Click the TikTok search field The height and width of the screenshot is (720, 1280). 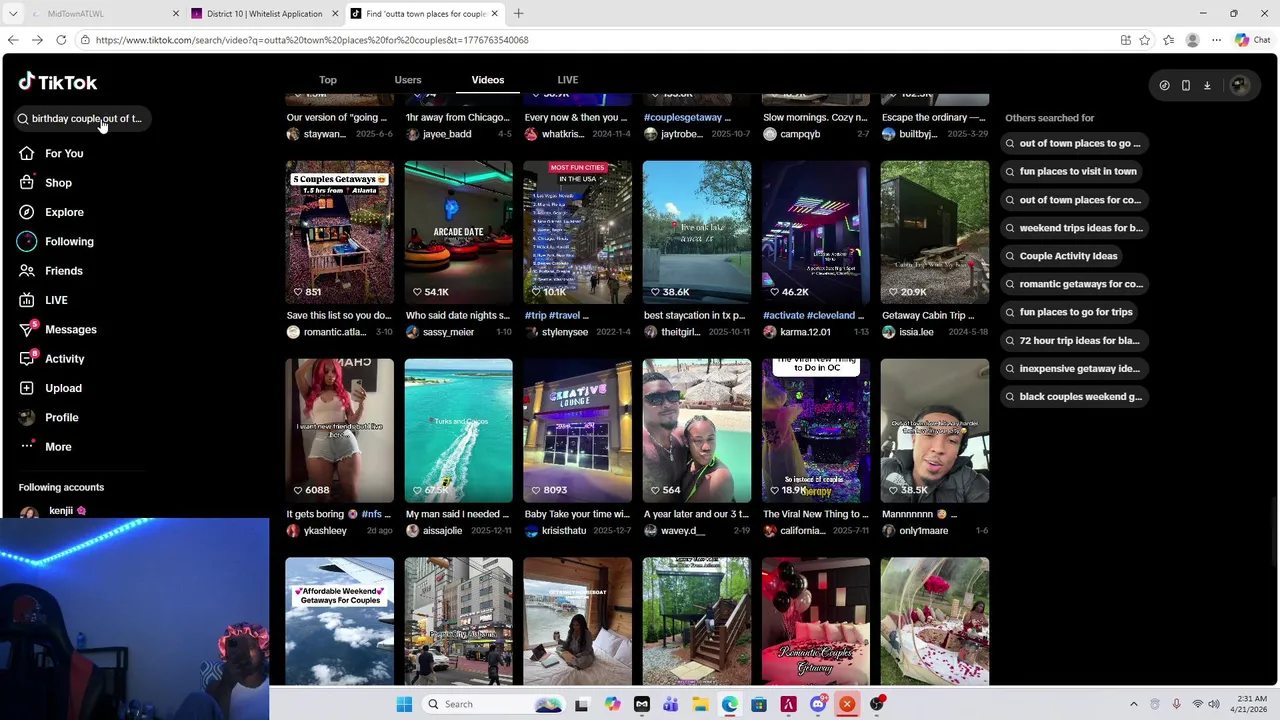click(82, 118)
